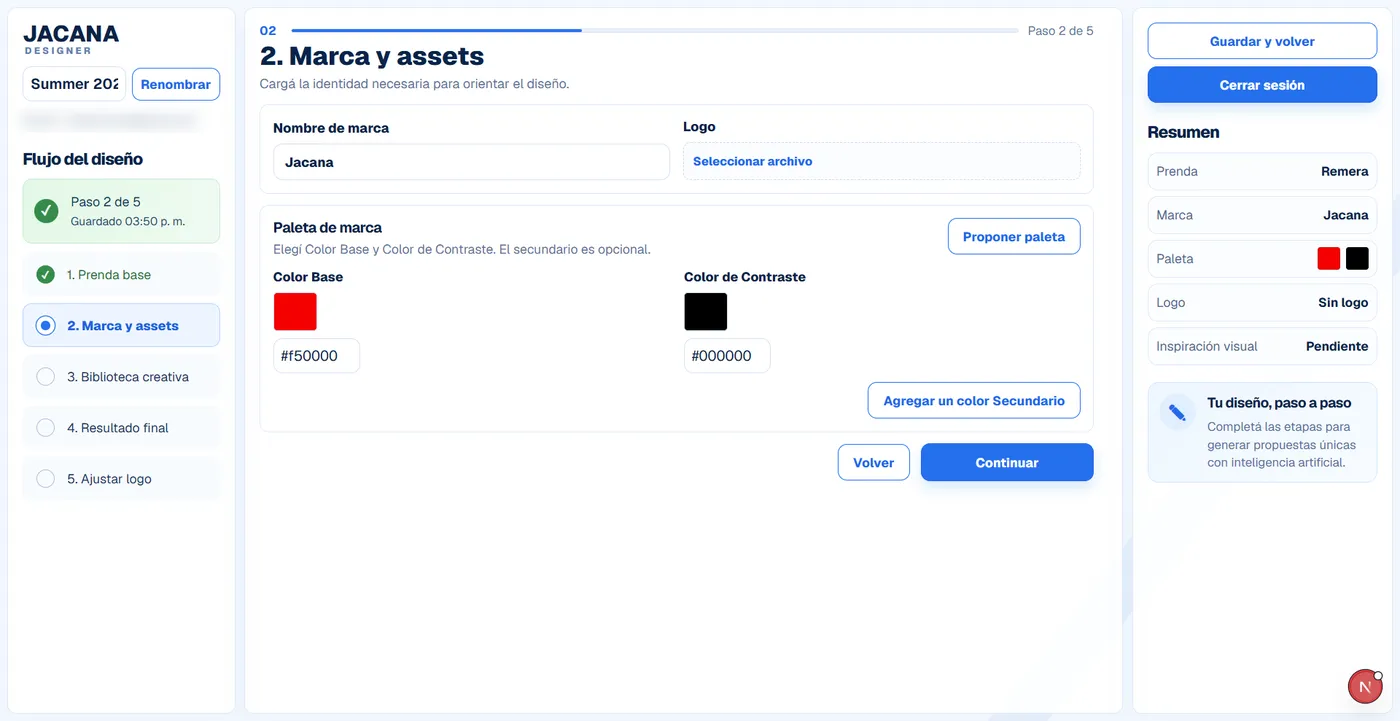Click the black swatch in Resumen Paleta
Image resolution: width=1400 pixels, height=721 pixels.
pyautogui.click(x=1357, y=258)
